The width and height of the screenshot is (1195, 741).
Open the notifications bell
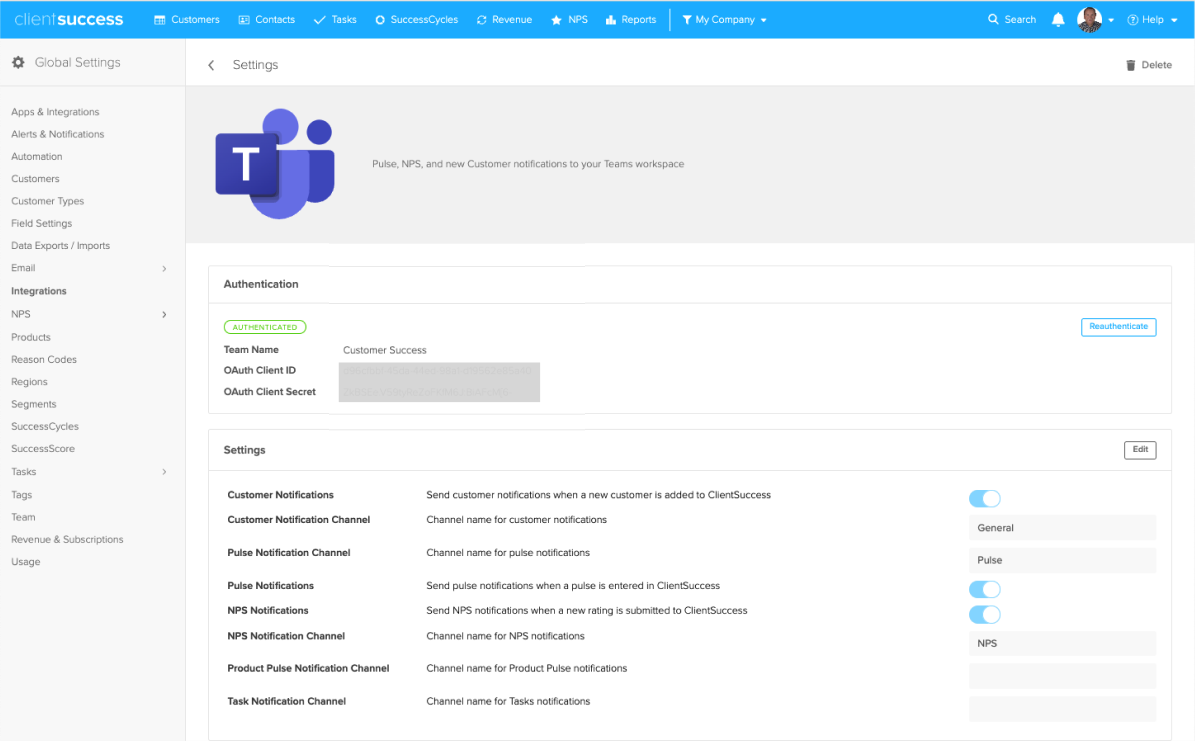(1058, 20)
